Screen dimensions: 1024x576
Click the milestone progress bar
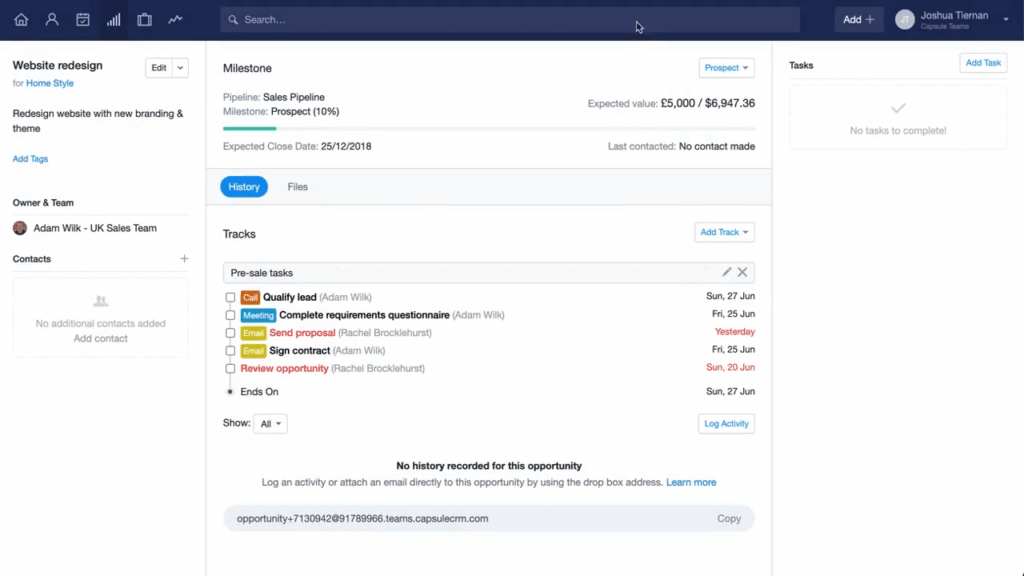489,128
